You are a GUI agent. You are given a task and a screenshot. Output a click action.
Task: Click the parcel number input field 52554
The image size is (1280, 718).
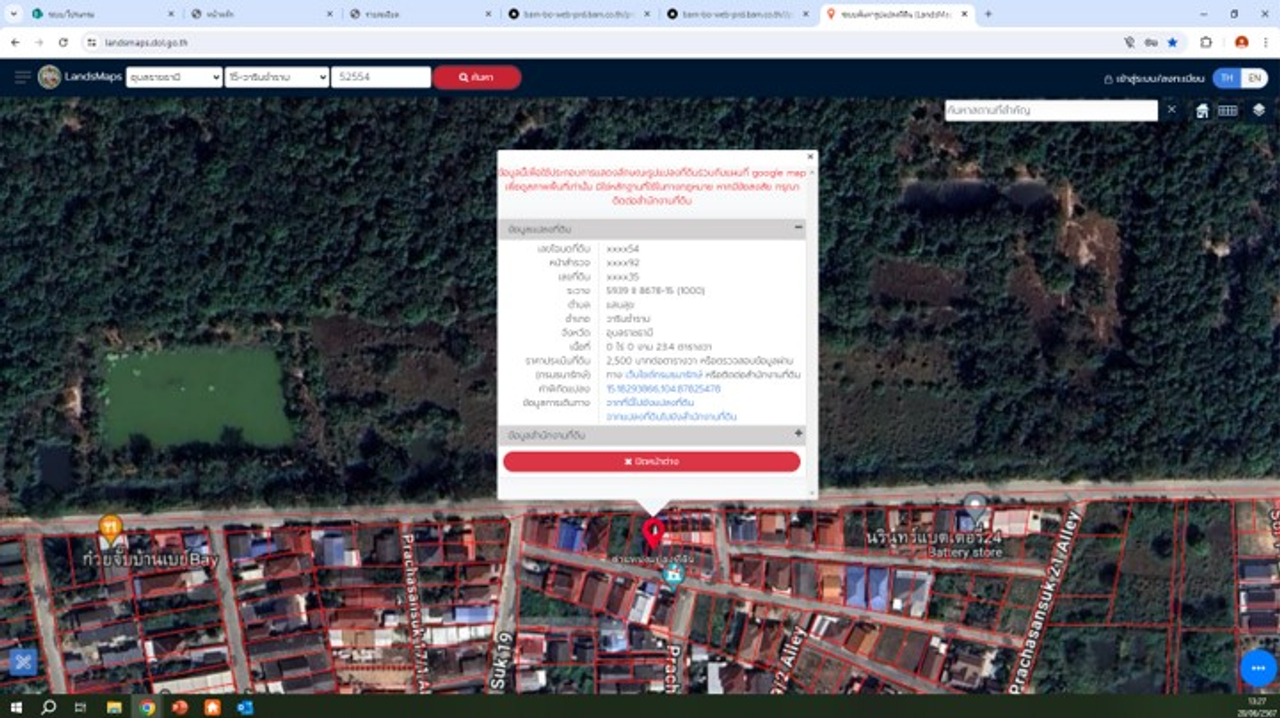click(x=380, y=77)
